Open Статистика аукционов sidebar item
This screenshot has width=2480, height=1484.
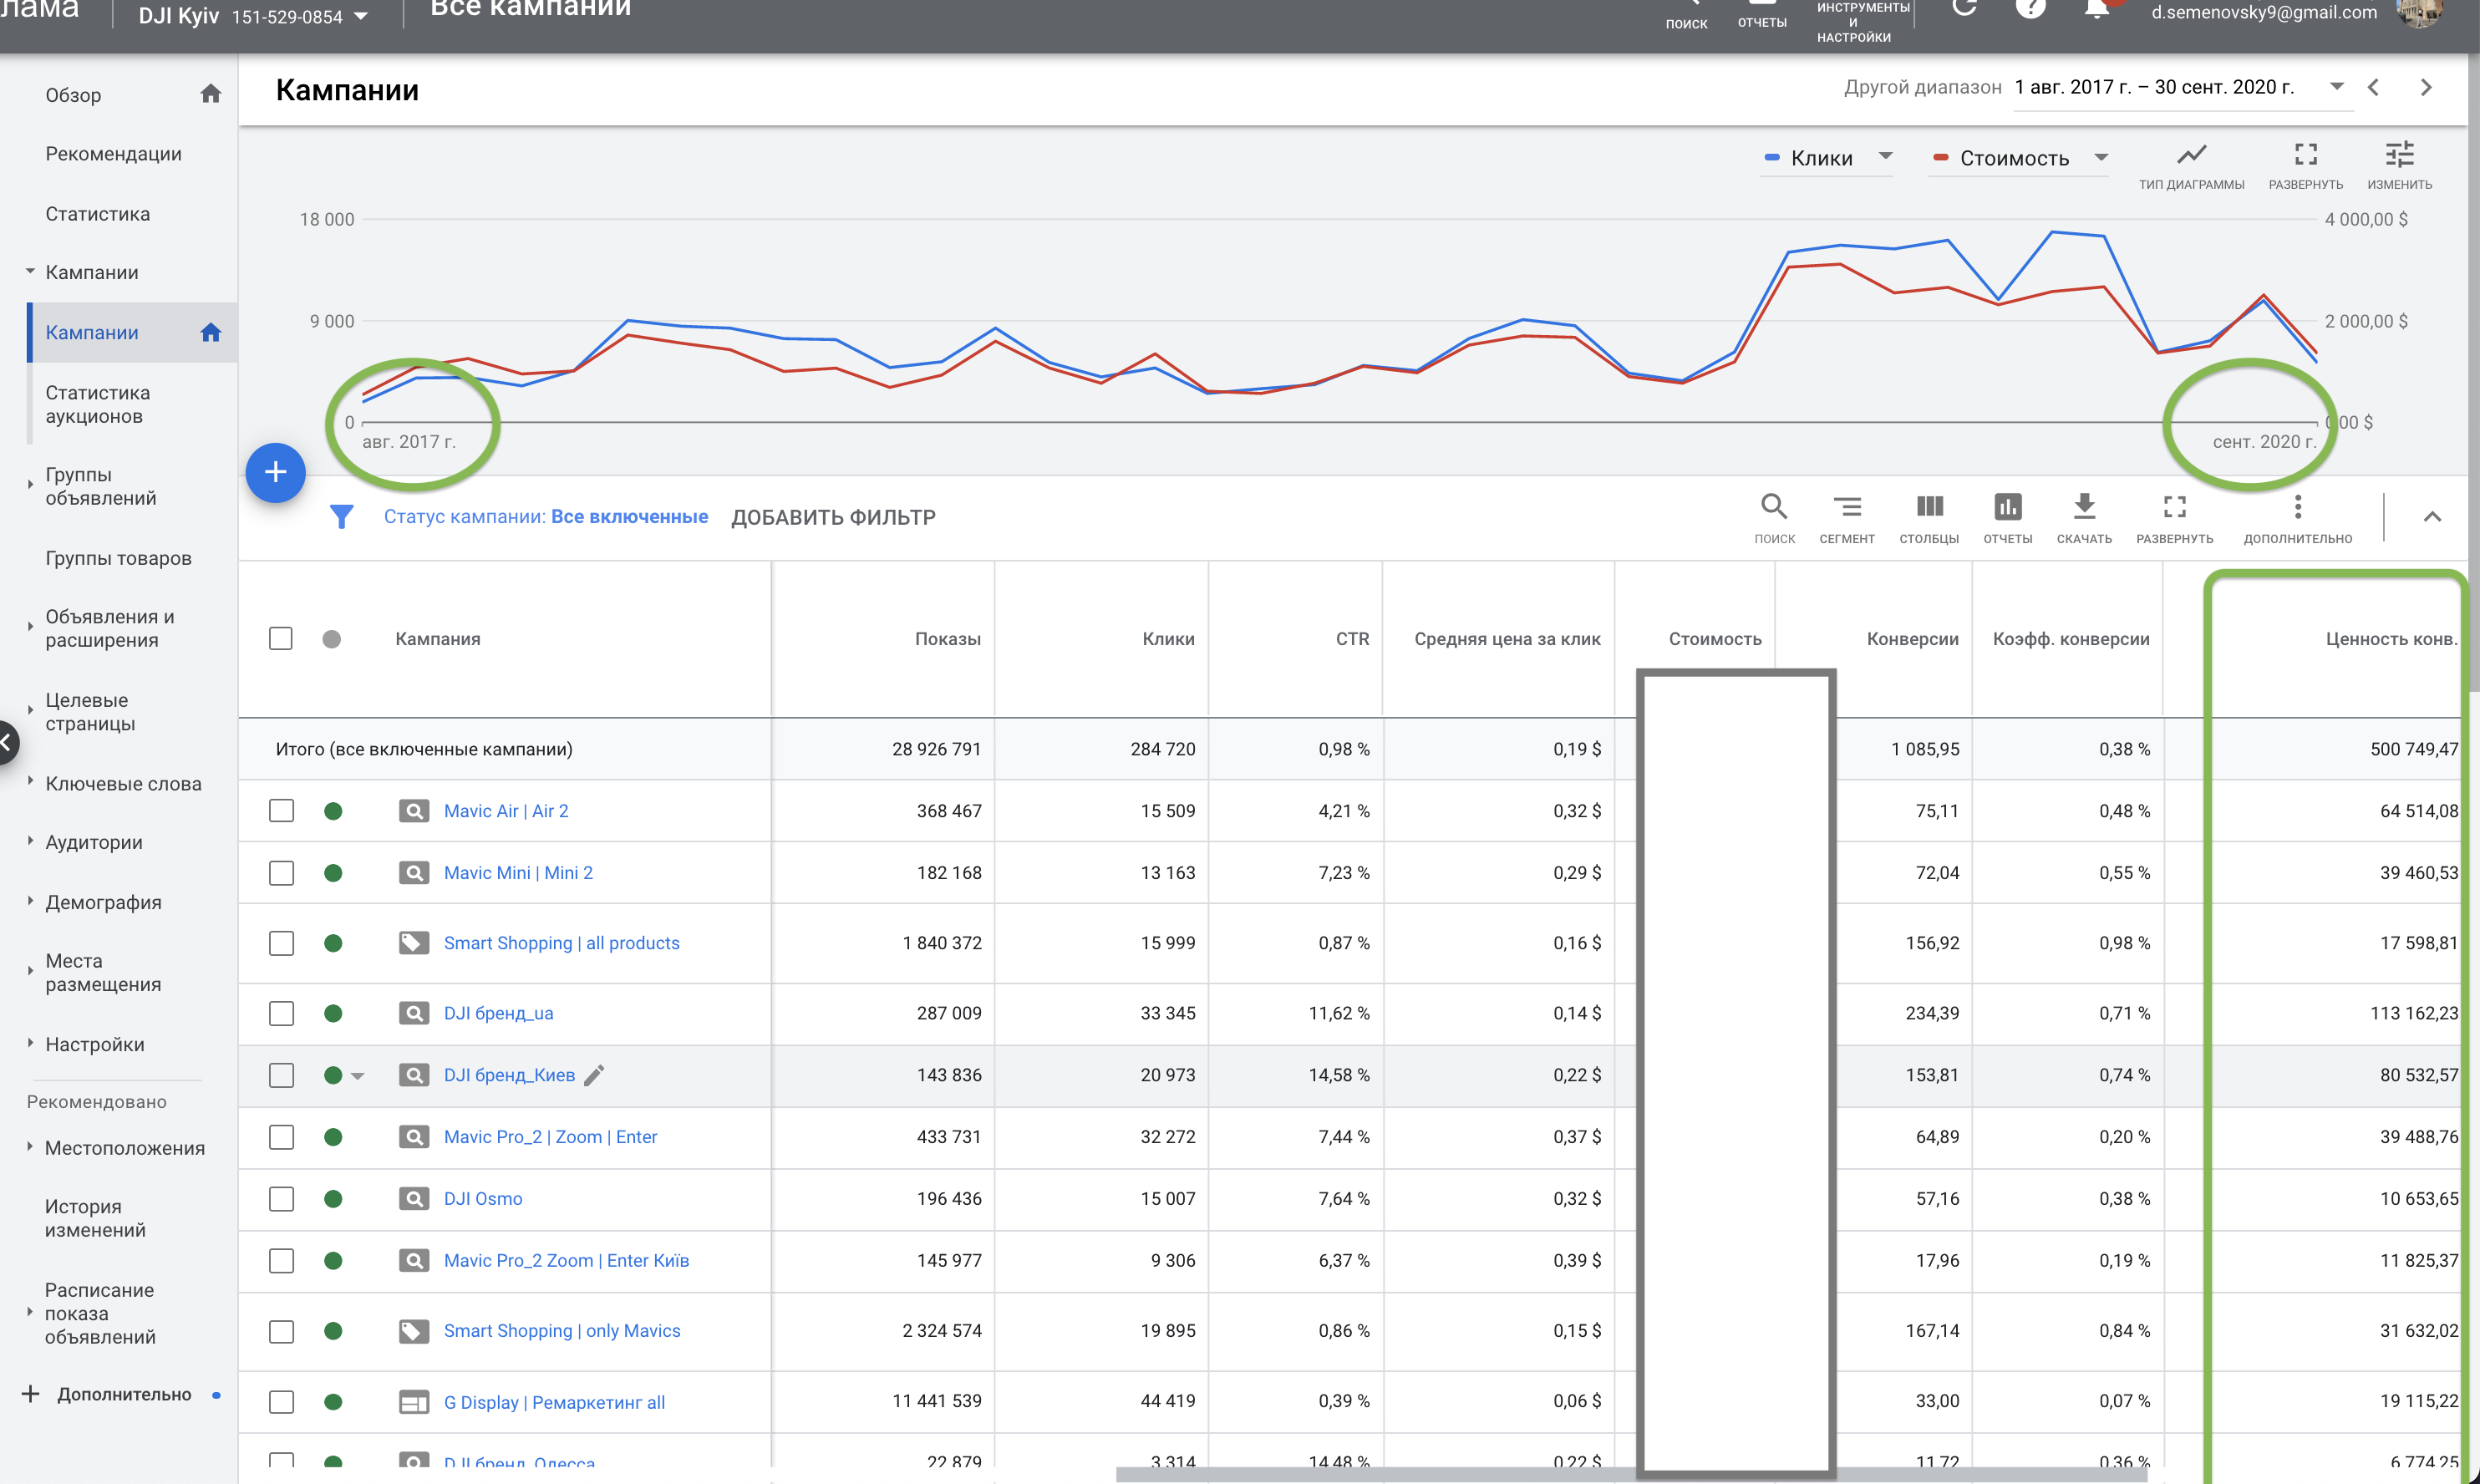[97, 404]
